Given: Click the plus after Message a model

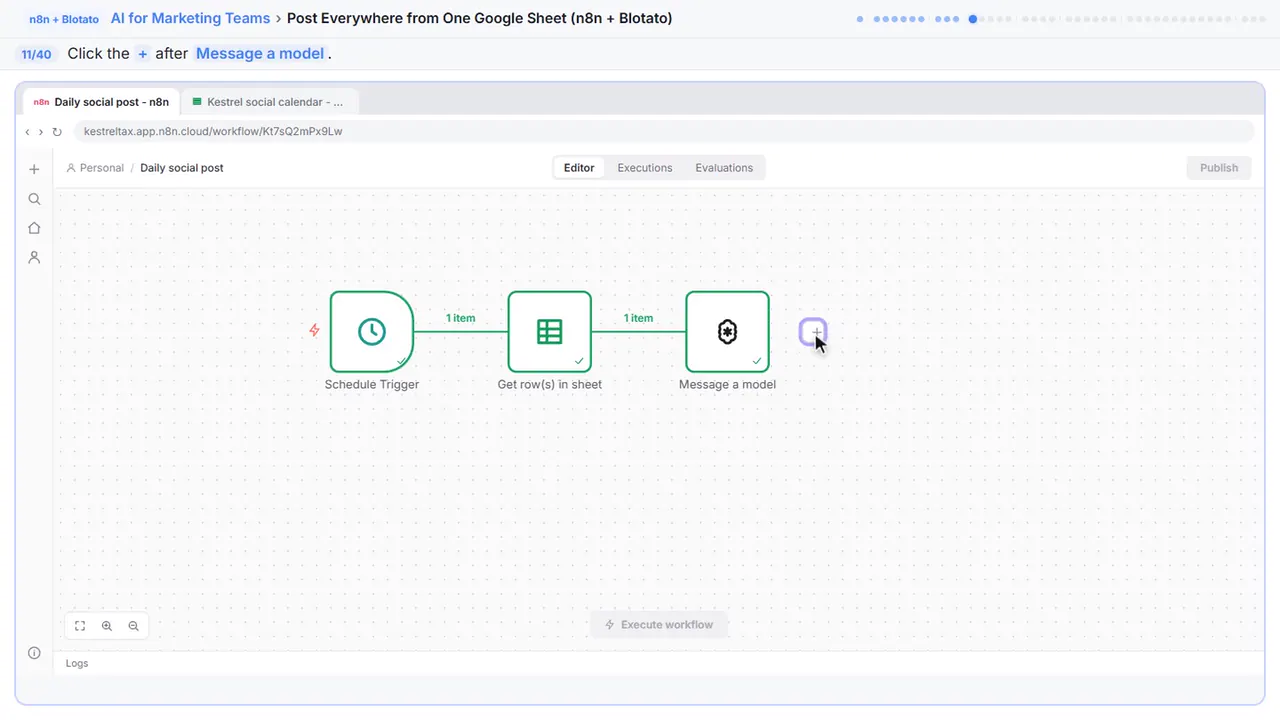Looking at the screenshot, I should click(x=813, y=332).
